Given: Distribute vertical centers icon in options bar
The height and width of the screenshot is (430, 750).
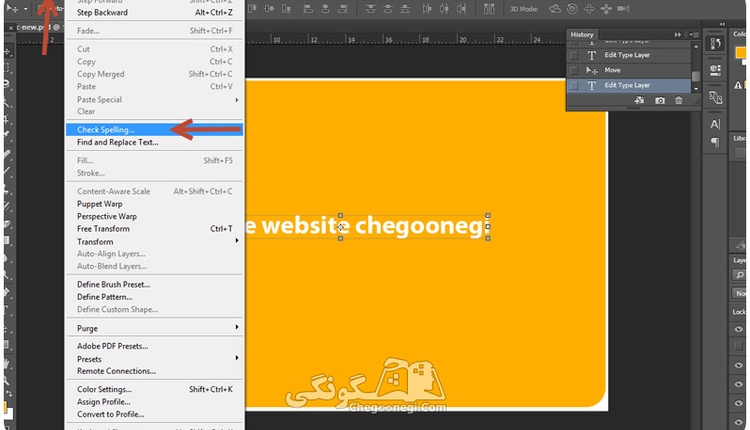Looking at the screenshot, I should (388, 9).
